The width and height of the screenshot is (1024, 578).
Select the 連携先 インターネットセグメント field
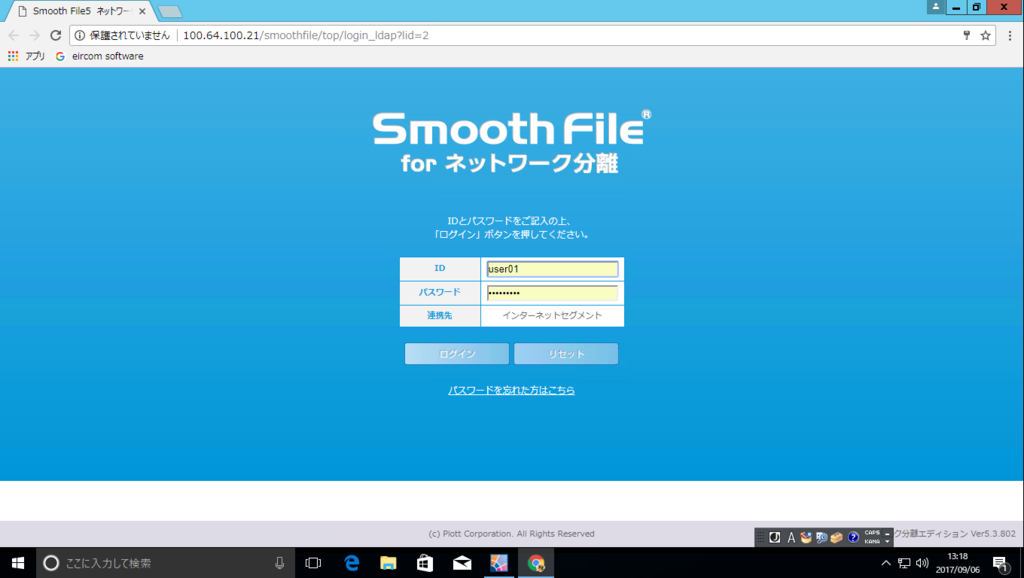(x=553, y=315)
